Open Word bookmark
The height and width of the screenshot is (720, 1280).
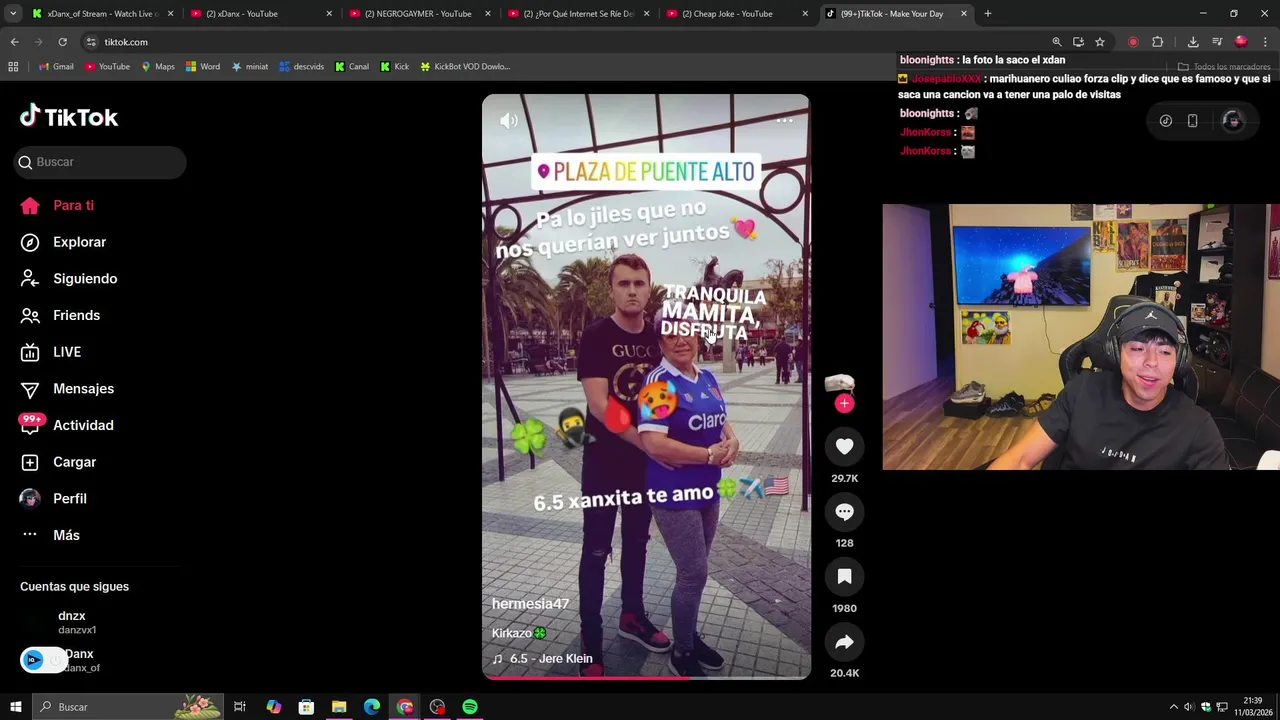pyautogui.click(x=203, y=67)
